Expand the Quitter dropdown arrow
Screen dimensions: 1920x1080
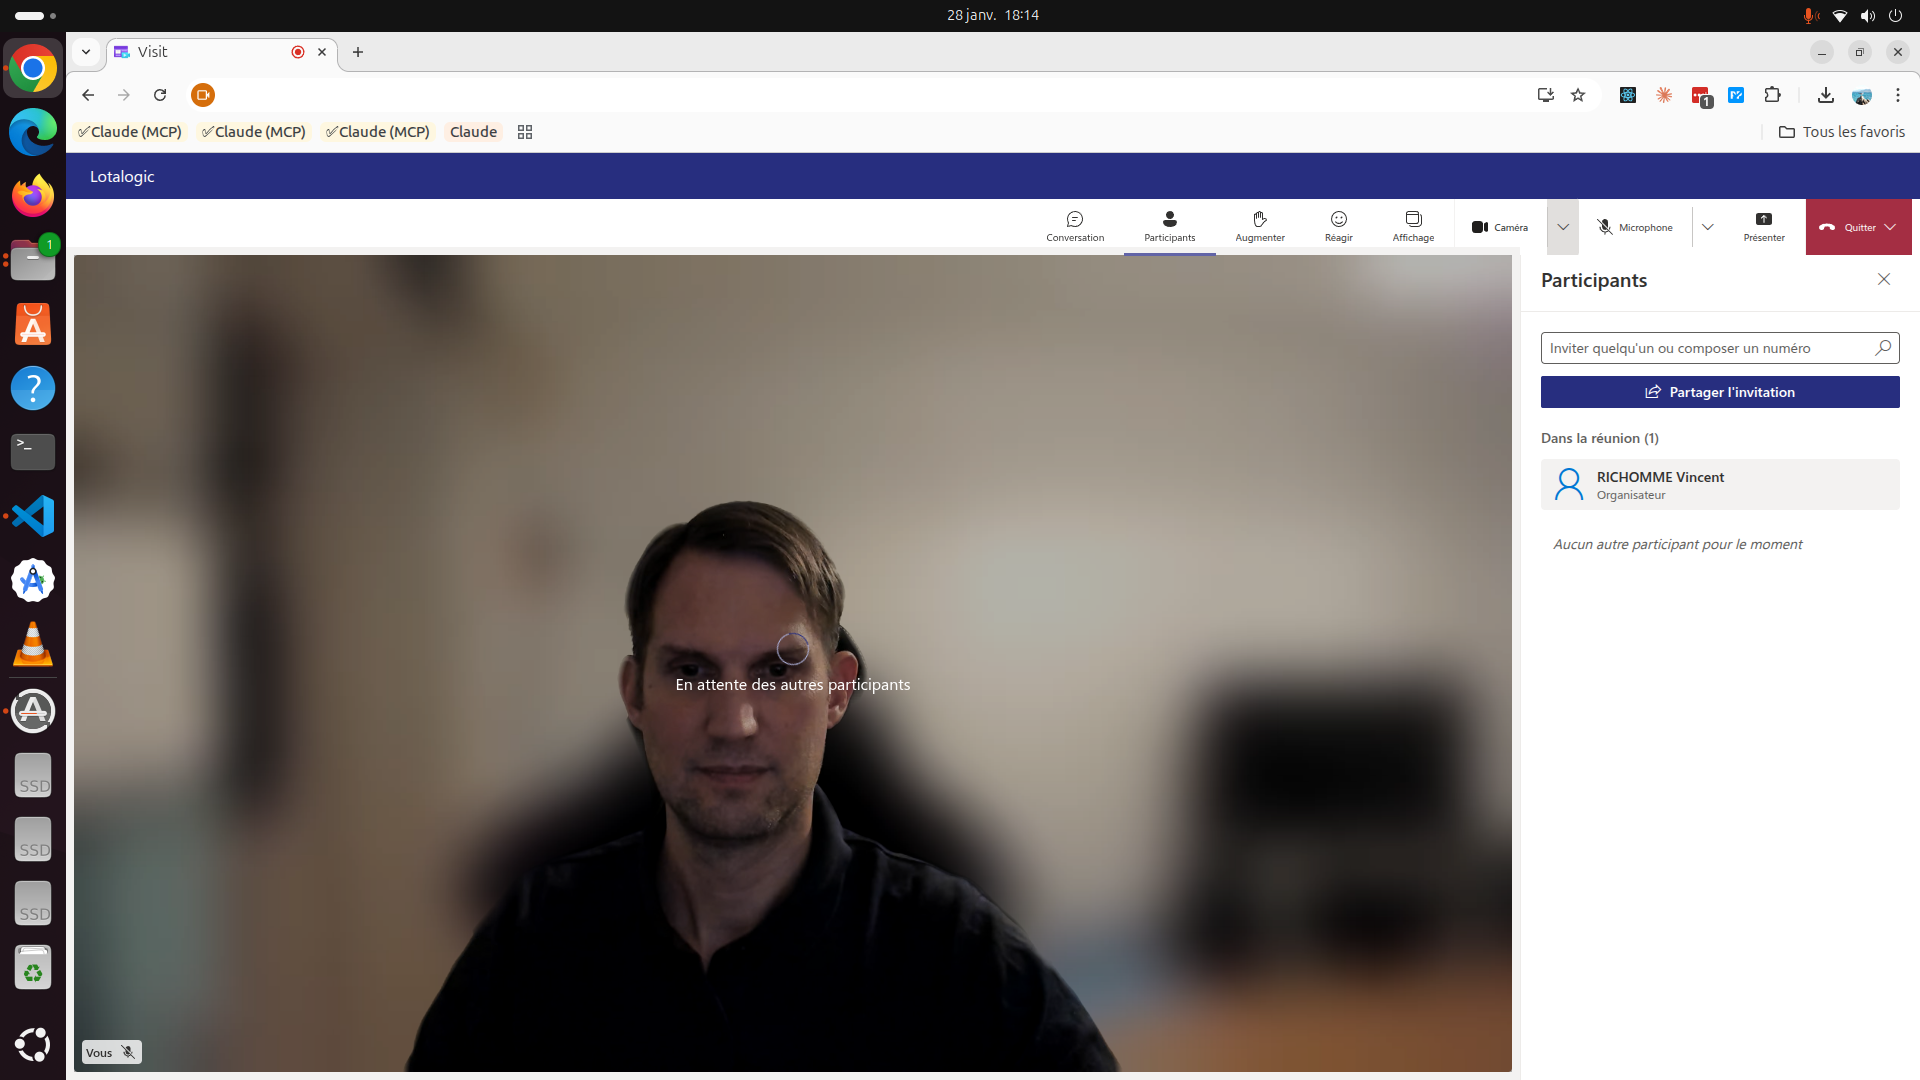[1890, 227]
